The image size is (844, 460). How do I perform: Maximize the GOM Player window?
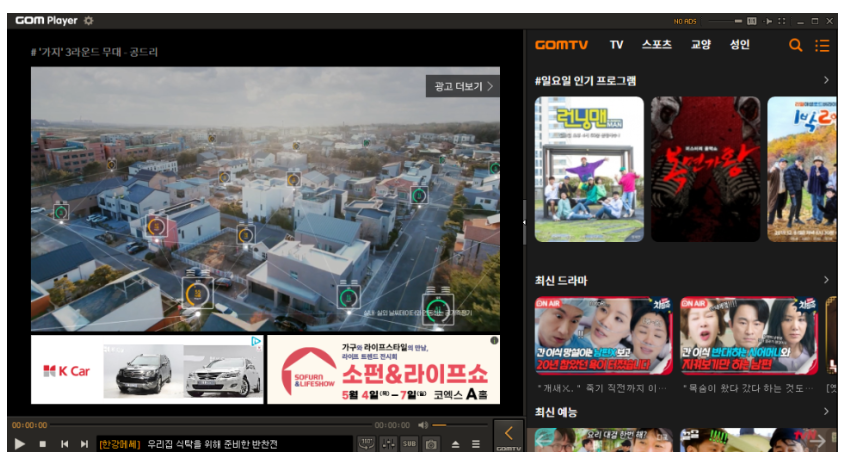coord(815,21)
